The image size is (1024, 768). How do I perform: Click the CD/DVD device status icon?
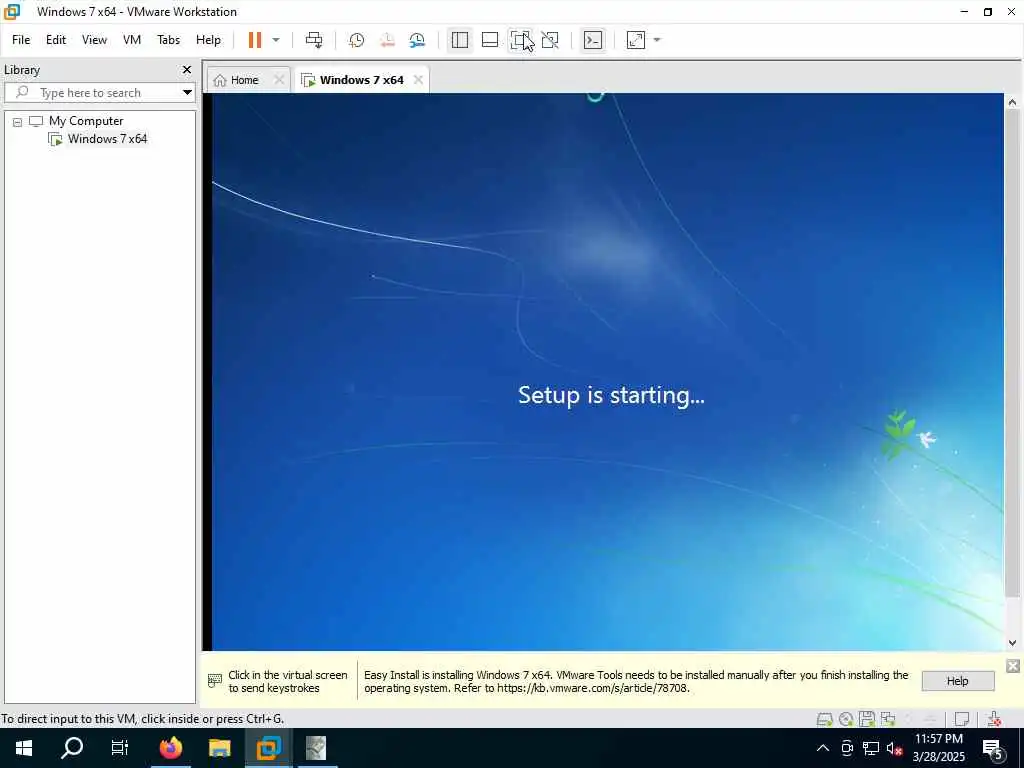click(x=846, y=719)
